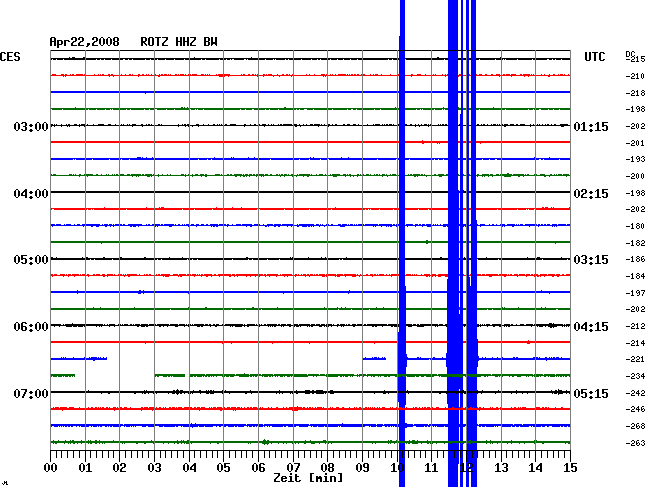
Task: Select the DC offset value "-221"
Action: 635,359
